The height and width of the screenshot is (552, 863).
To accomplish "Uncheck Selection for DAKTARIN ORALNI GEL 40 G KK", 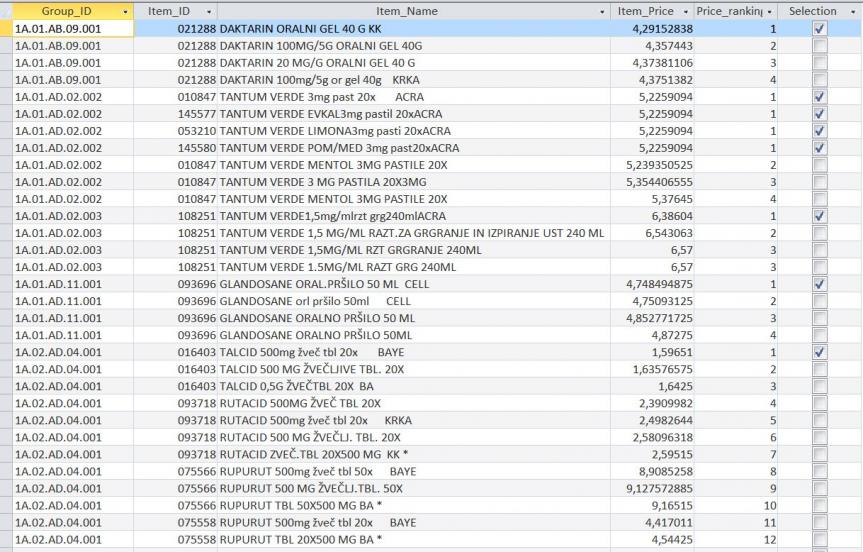I will click(820, 29).
